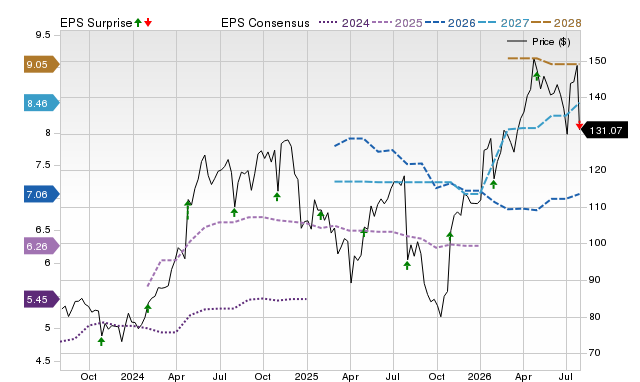Select the 2025 consensus legend entry
640x382 pixels.
click(x=397, y=23)
